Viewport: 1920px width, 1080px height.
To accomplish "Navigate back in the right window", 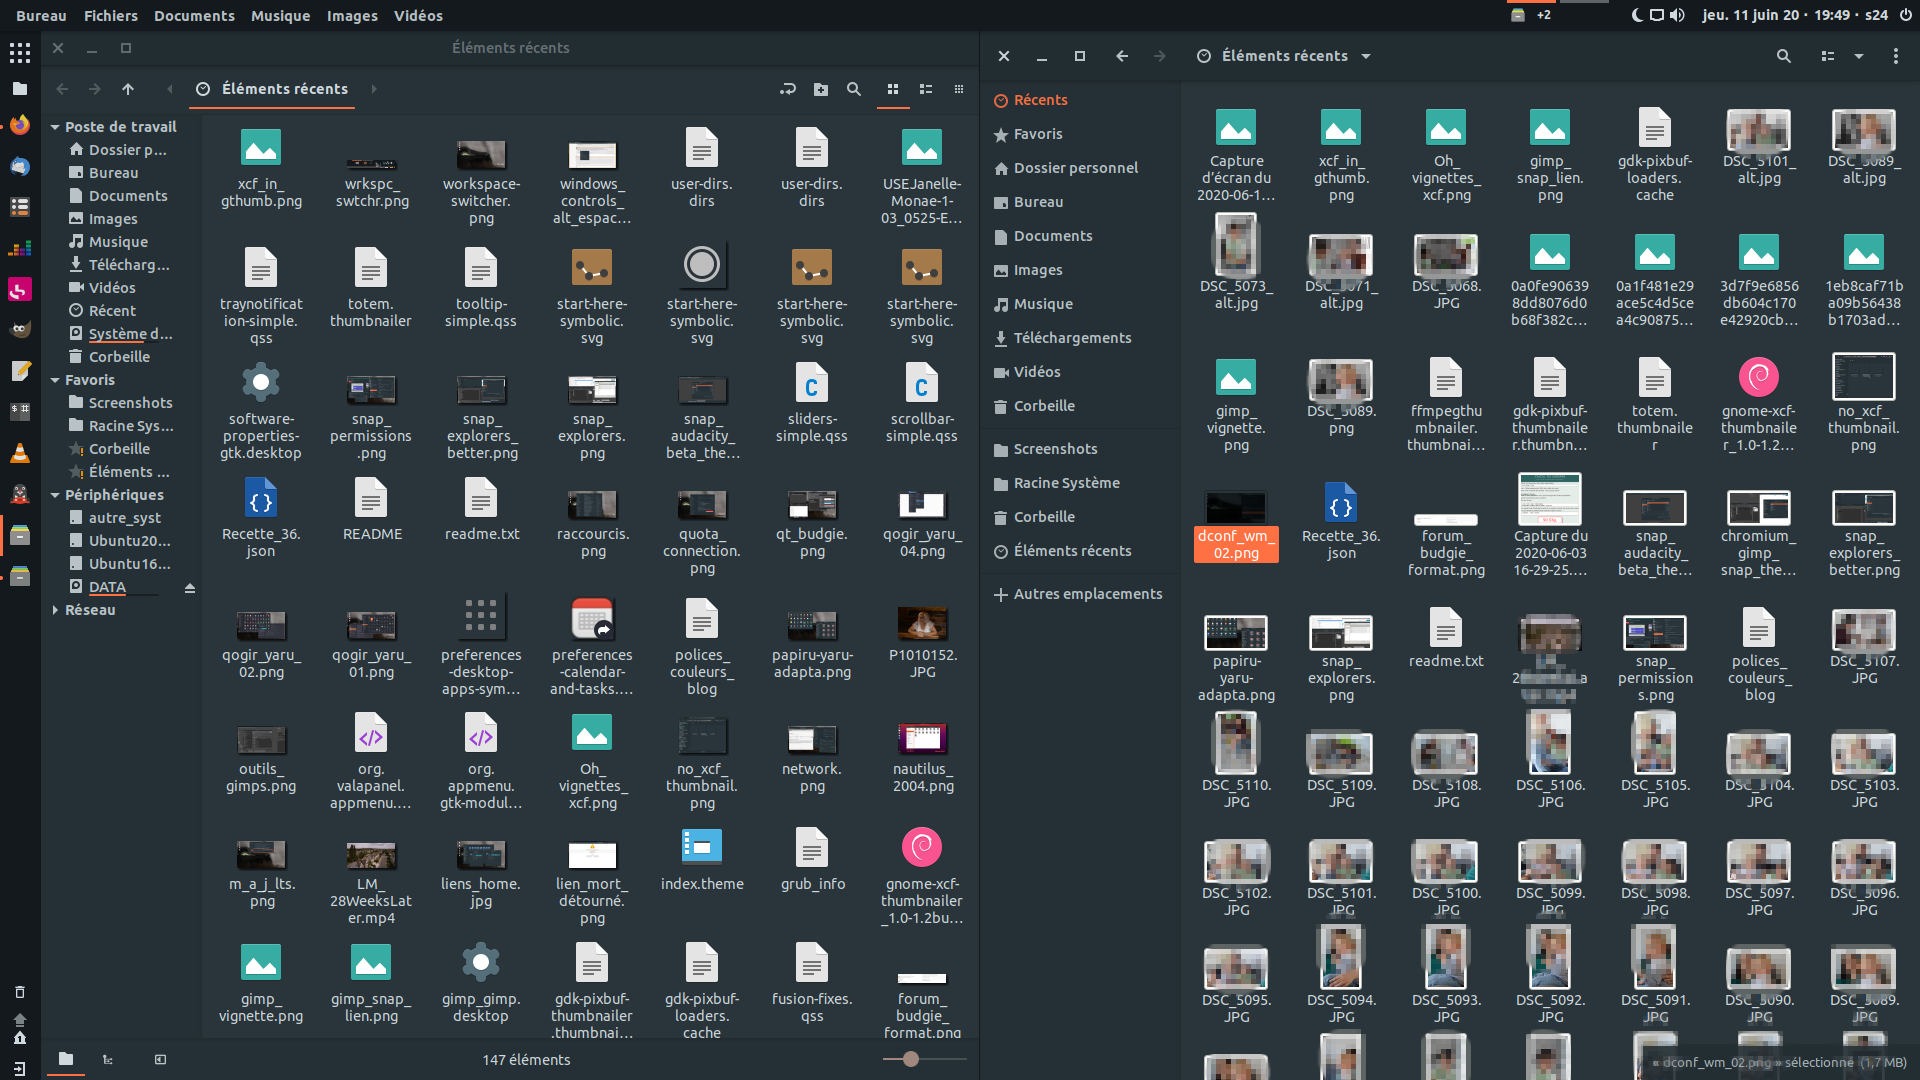I will 1122,56.
